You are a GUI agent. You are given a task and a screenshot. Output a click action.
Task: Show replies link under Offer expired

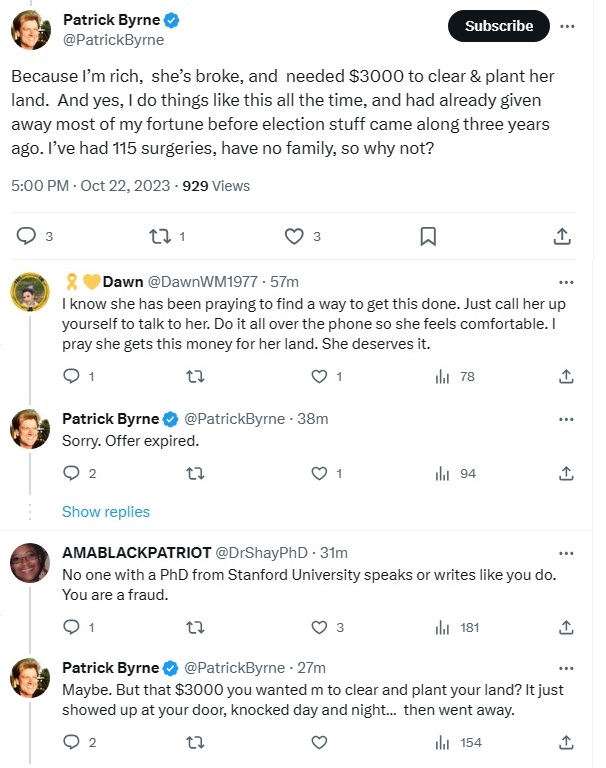[x=106, y=511]
